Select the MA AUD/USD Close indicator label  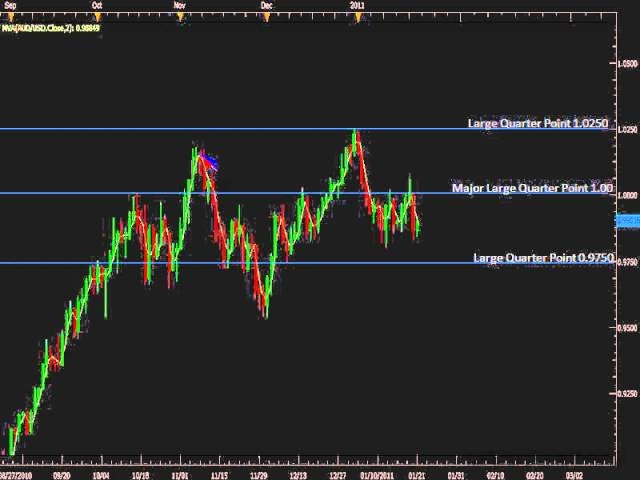pos(51,28)
